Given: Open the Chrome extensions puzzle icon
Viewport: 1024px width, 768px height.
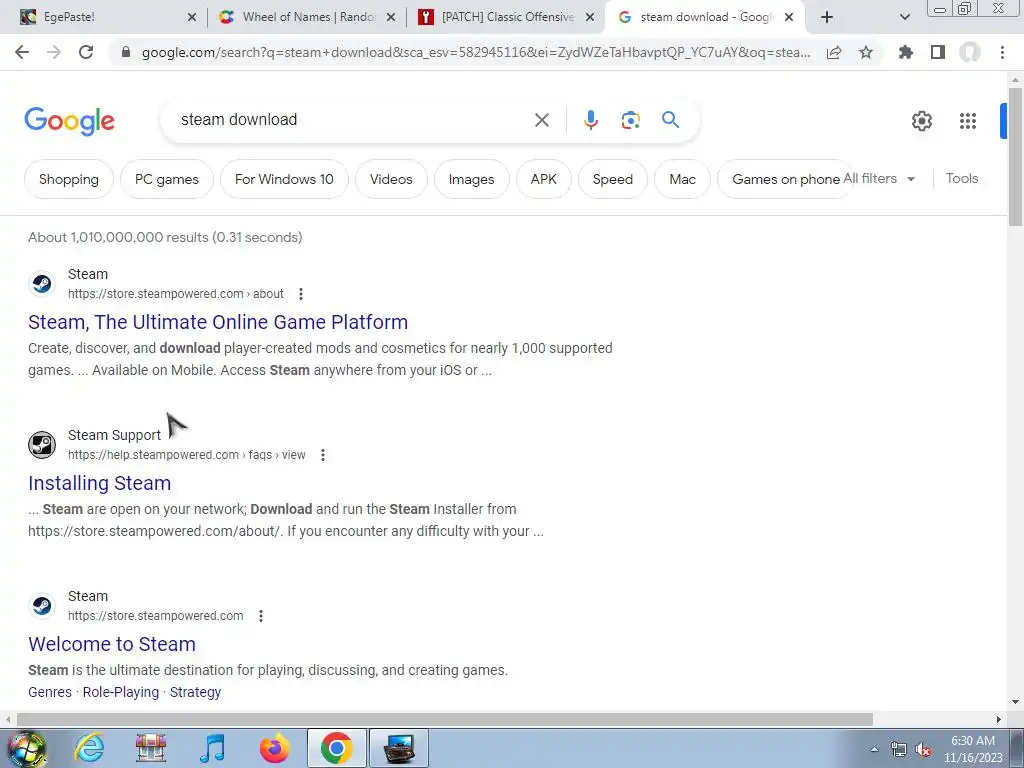Looking at the screenshot, I should 905,52.
